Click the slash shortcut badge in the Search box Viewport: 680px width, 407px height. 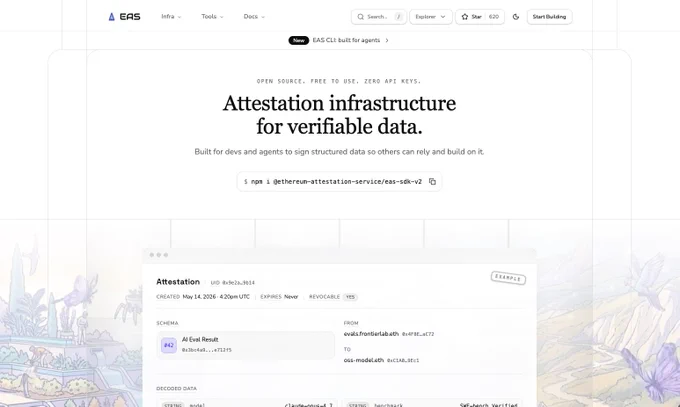398,17
